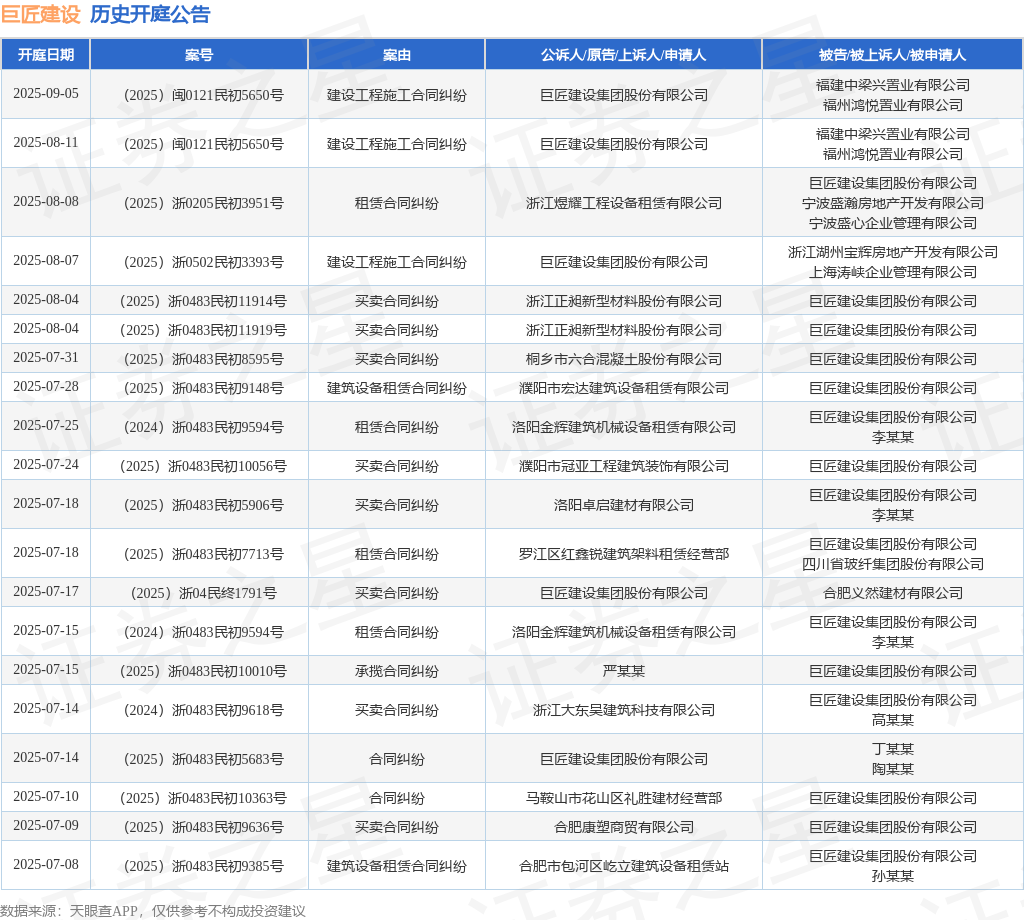Click plaintiff 合肥市包河区屹立建筑设备租赁站
This screenshot has width=1024, height=920.
624,866
